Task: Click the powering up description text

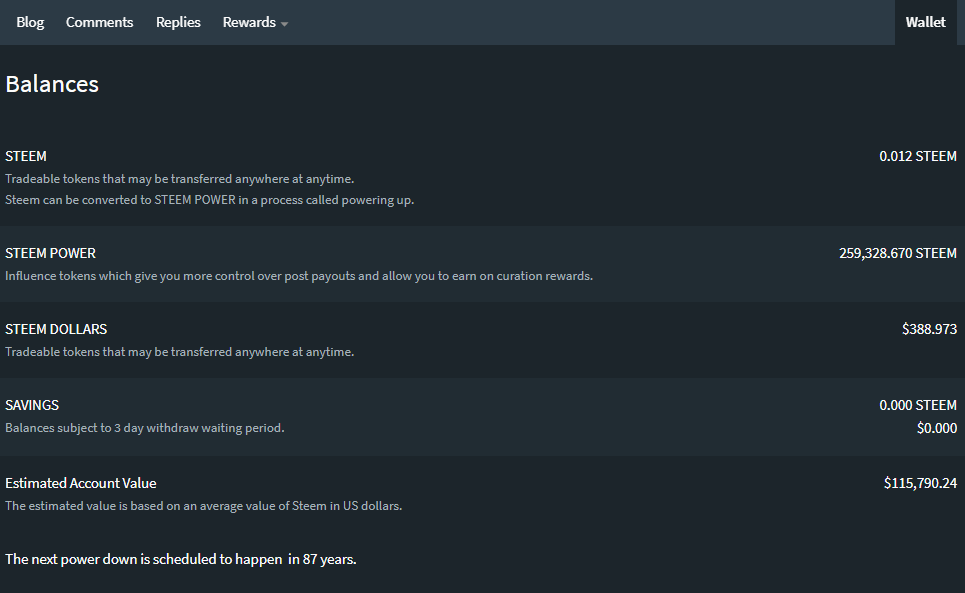Action: point(209,199)
